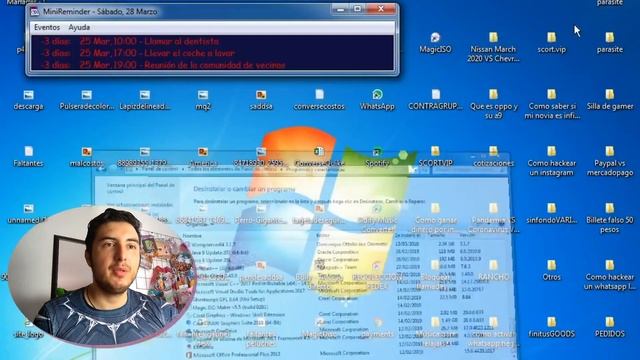Open the scort.vip desktop folder
Viewport: 640px width, 360px height.
(x=551, y=43)
